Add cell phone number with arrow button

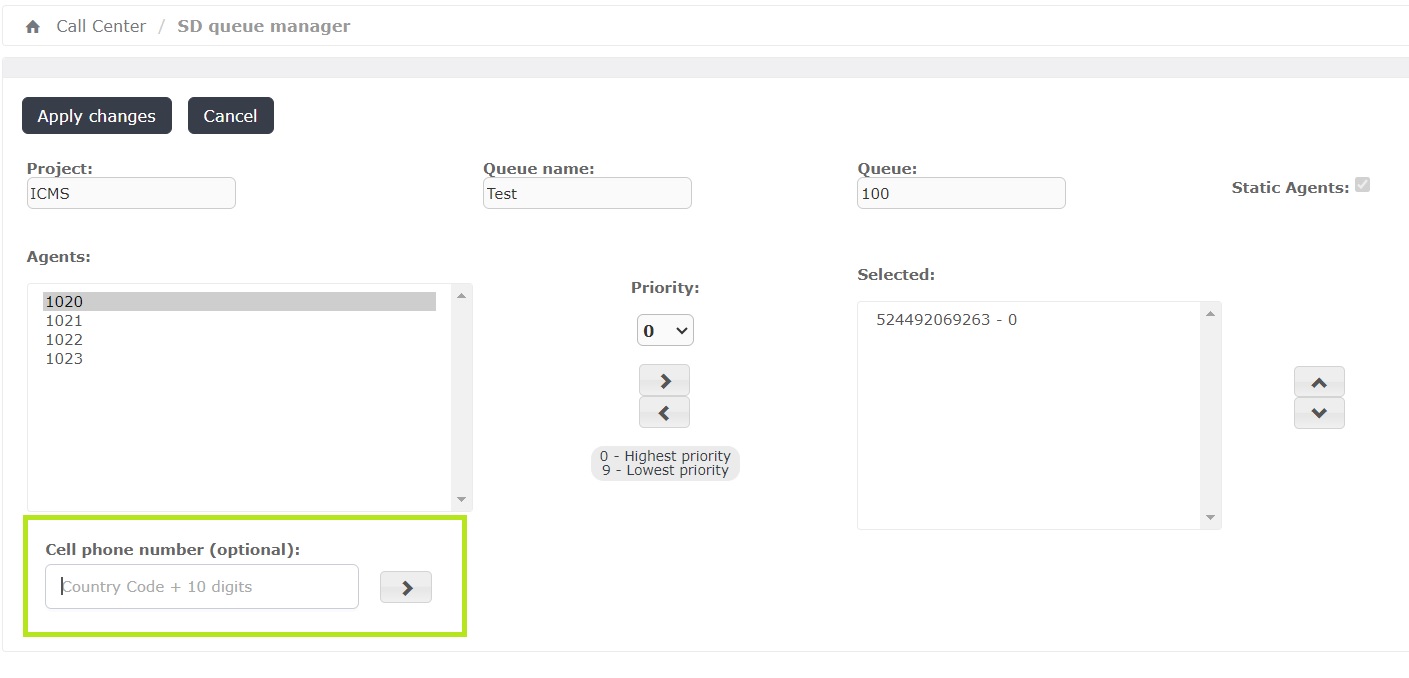point(406,588)
